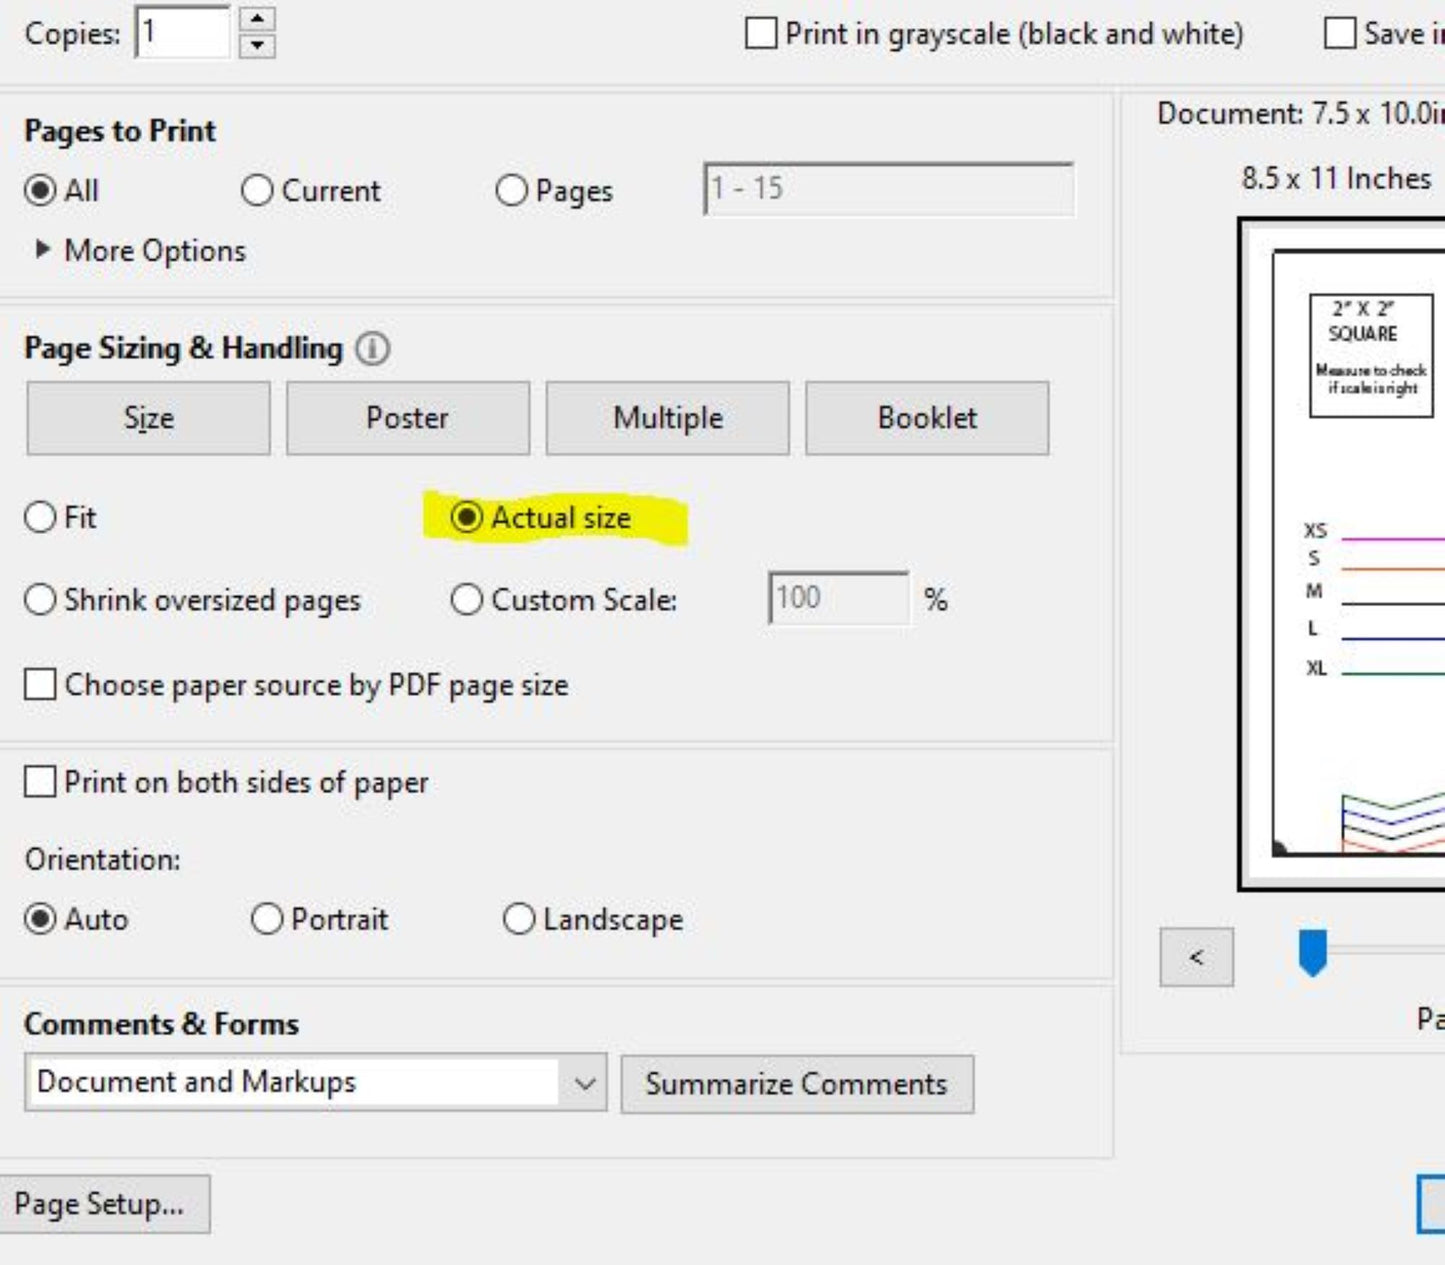The height and width of the screenshot is (1265, 1445).
Task: Switch to Poster sizing tab
Action: [407, 418]
